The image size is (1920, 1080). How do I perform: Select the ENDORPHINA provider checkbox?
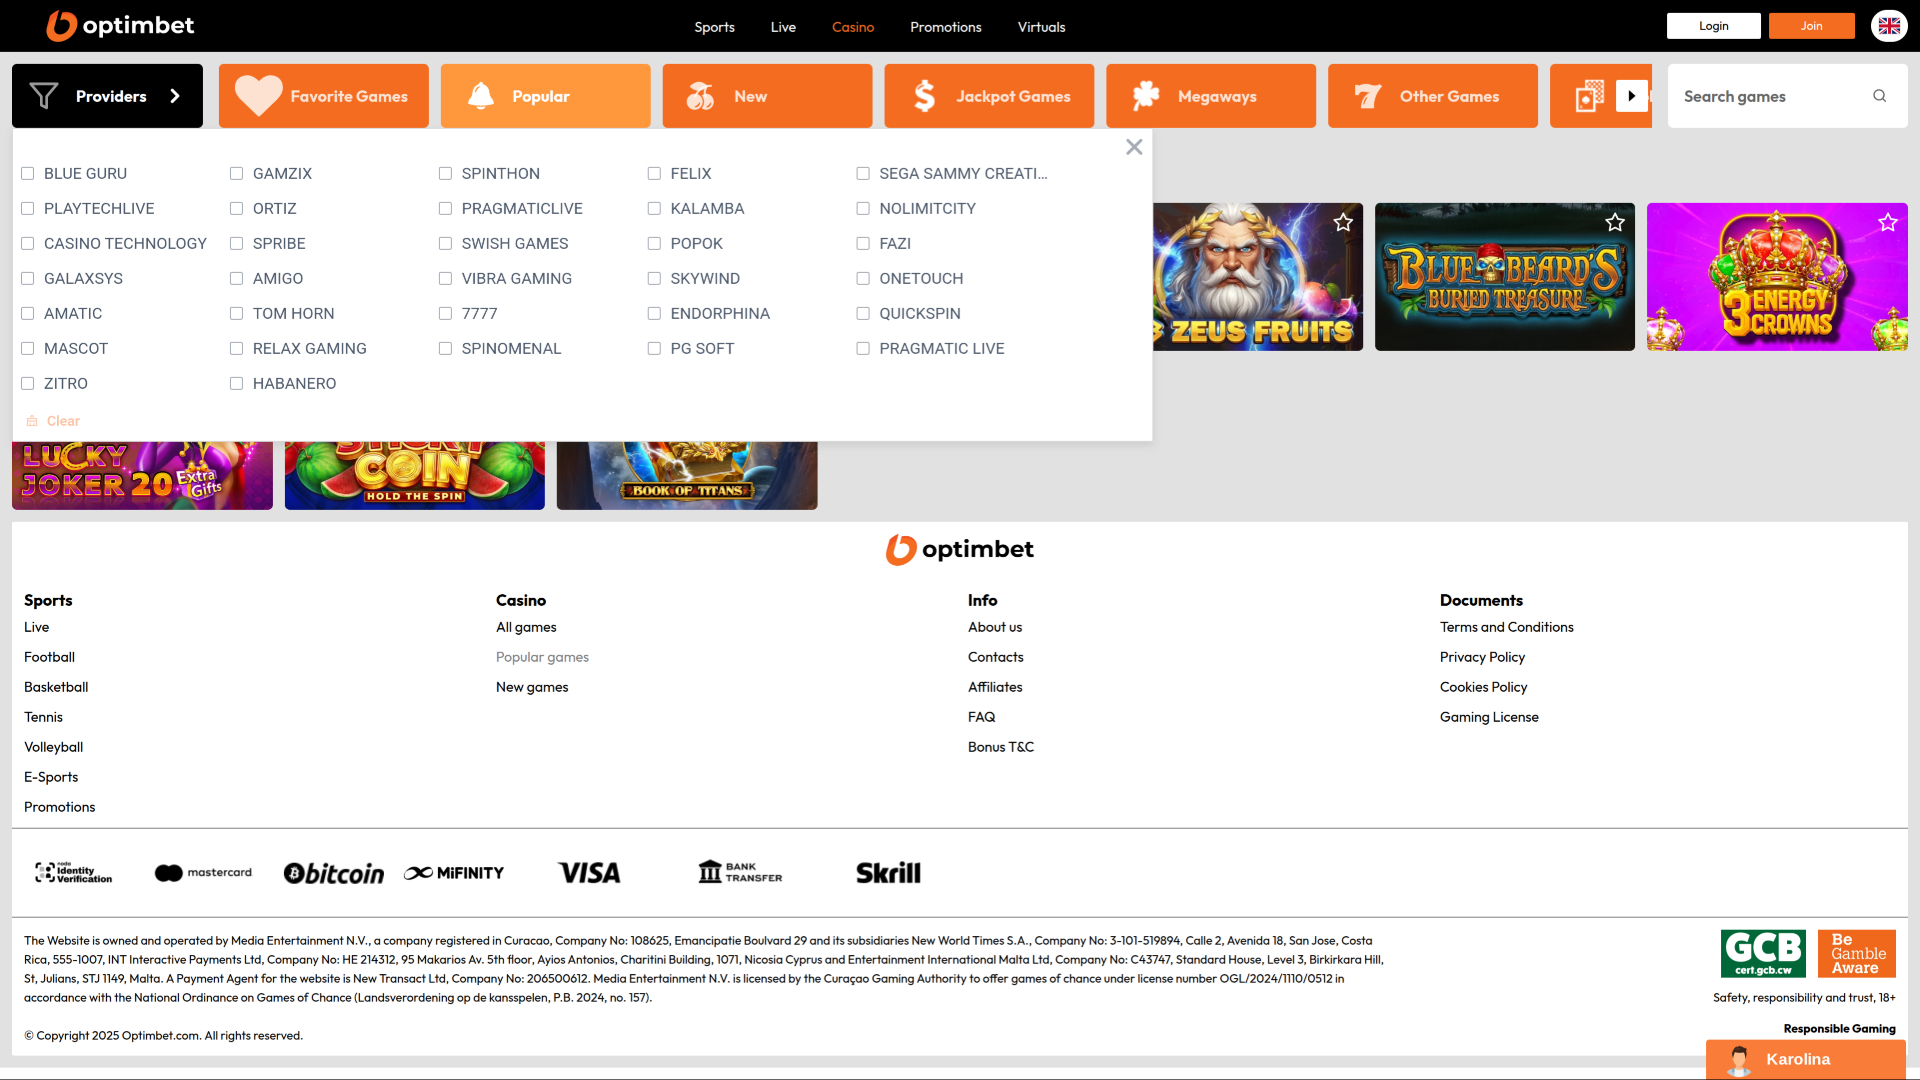pos(655,313)
